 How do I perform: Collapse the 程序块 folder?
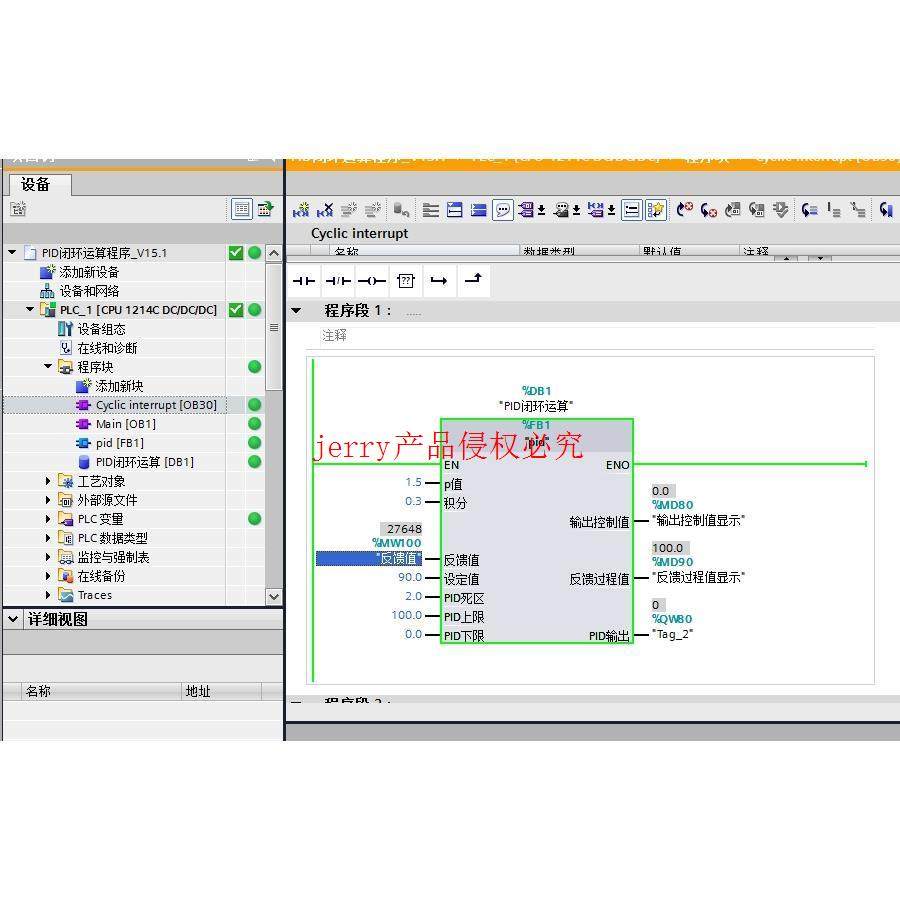(x=48, y=366)
